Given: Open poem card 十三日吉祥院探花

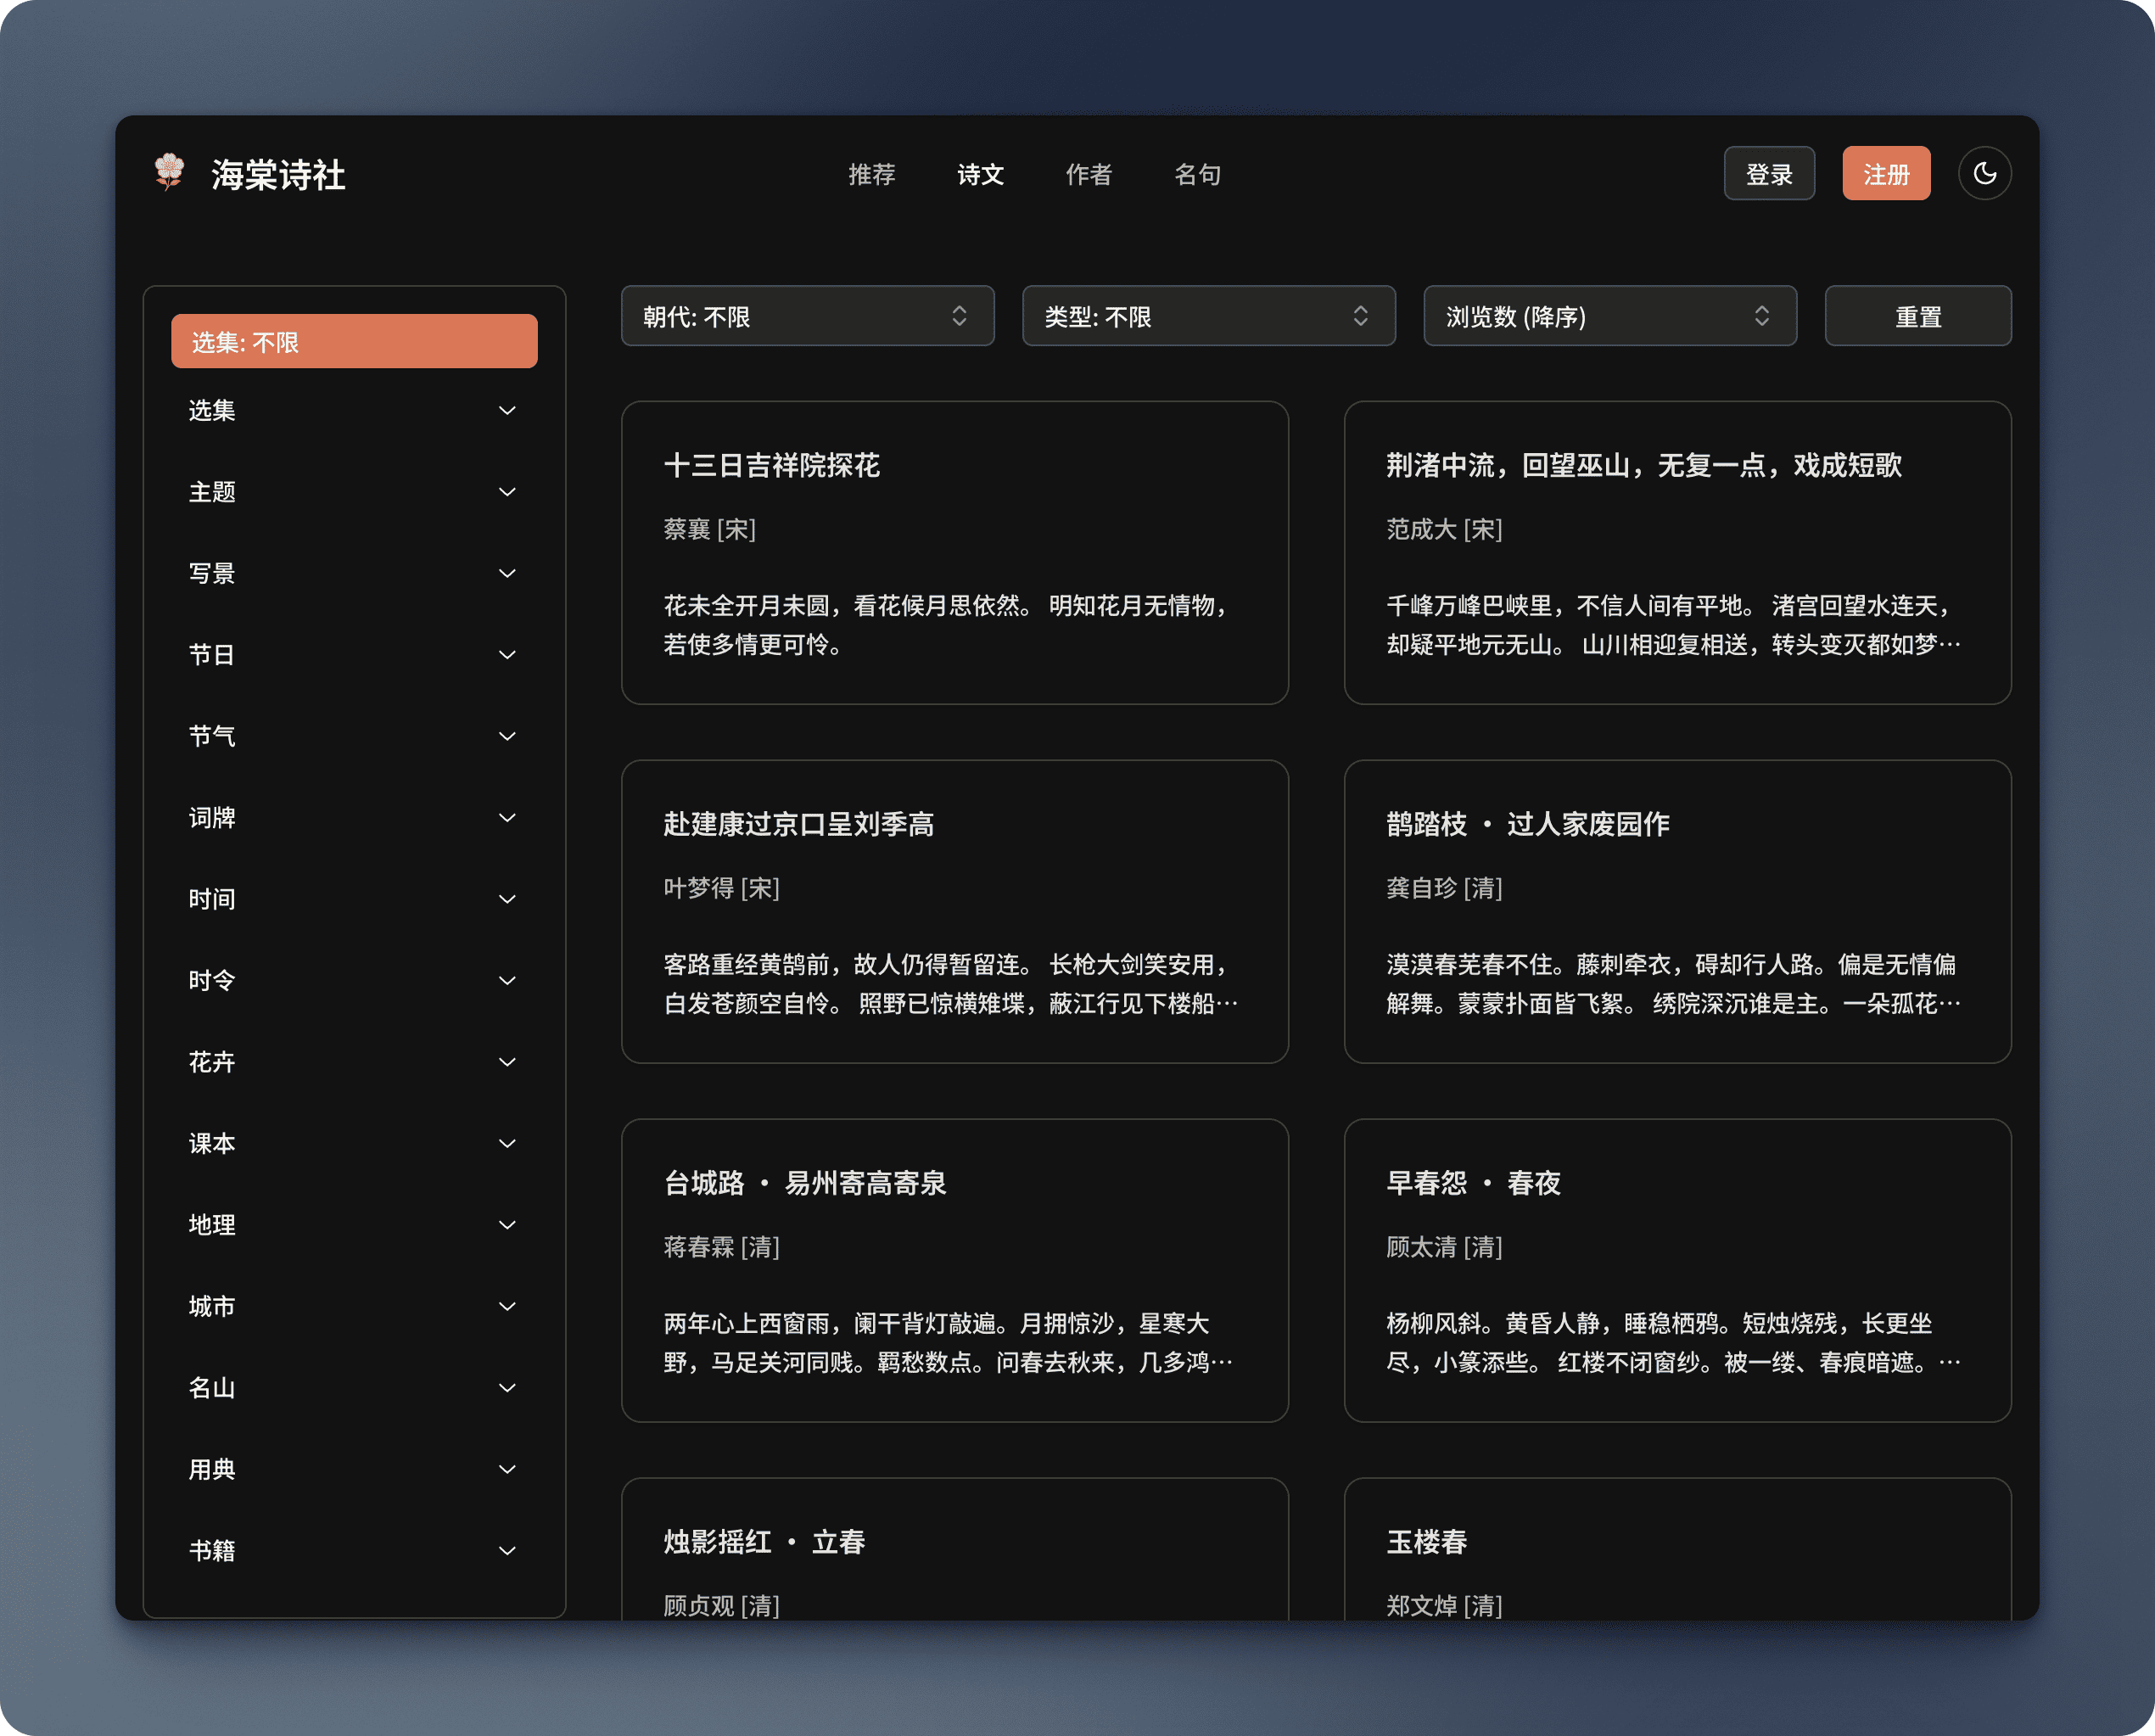Looking at the screenshot, I should pyautogui.click(x=954, y=552).
